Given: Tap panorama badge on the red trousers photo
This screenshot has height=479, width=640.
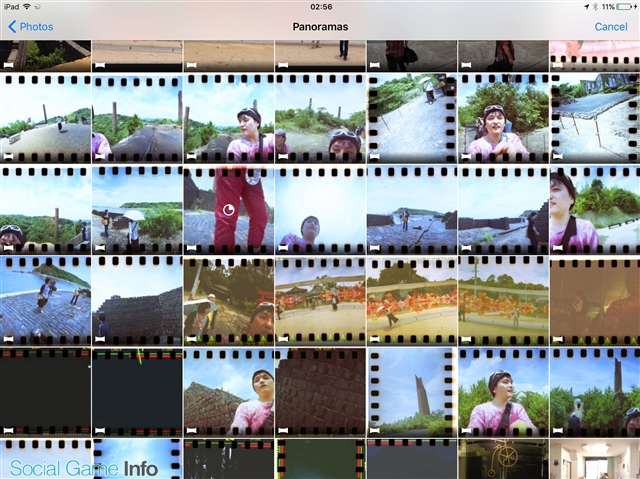Looking at the screenshot, I should click(x=191, y=248).
